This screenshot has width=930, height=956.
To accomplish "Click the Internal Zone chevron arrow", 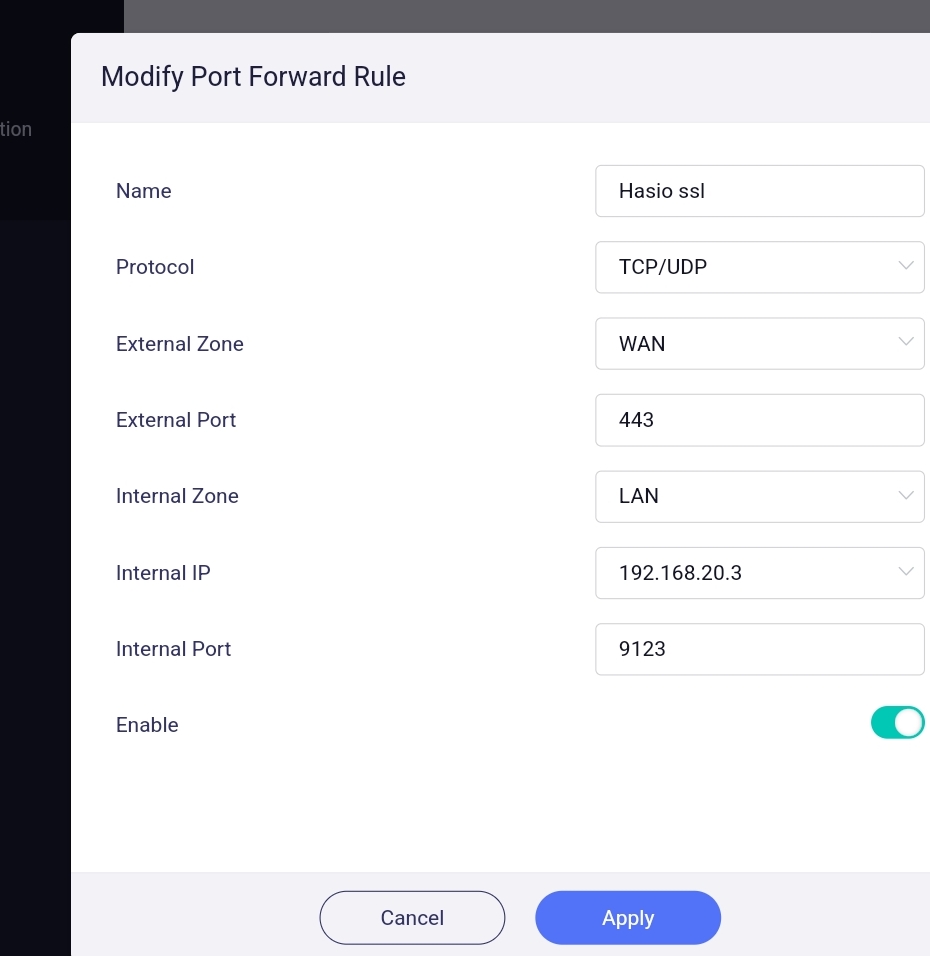I will point(906,495).
